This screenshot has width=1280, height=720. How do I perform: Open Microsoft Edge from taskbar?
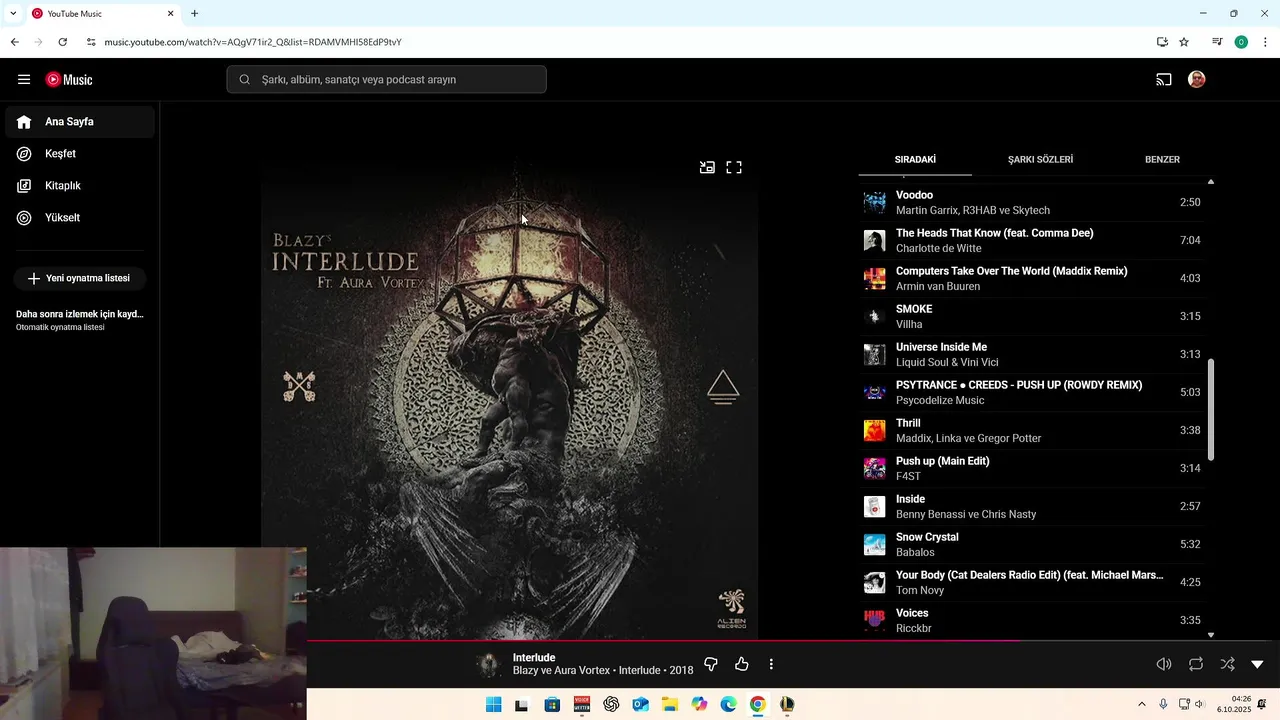(x=729, y=704)
